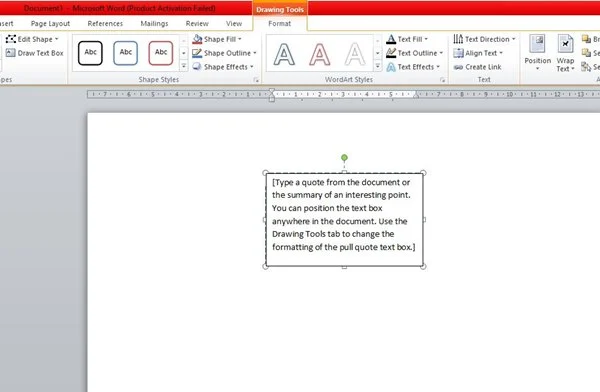600x392 pixels.
Task: Click inside the pull quote text box text
Action: pos(343,214)
